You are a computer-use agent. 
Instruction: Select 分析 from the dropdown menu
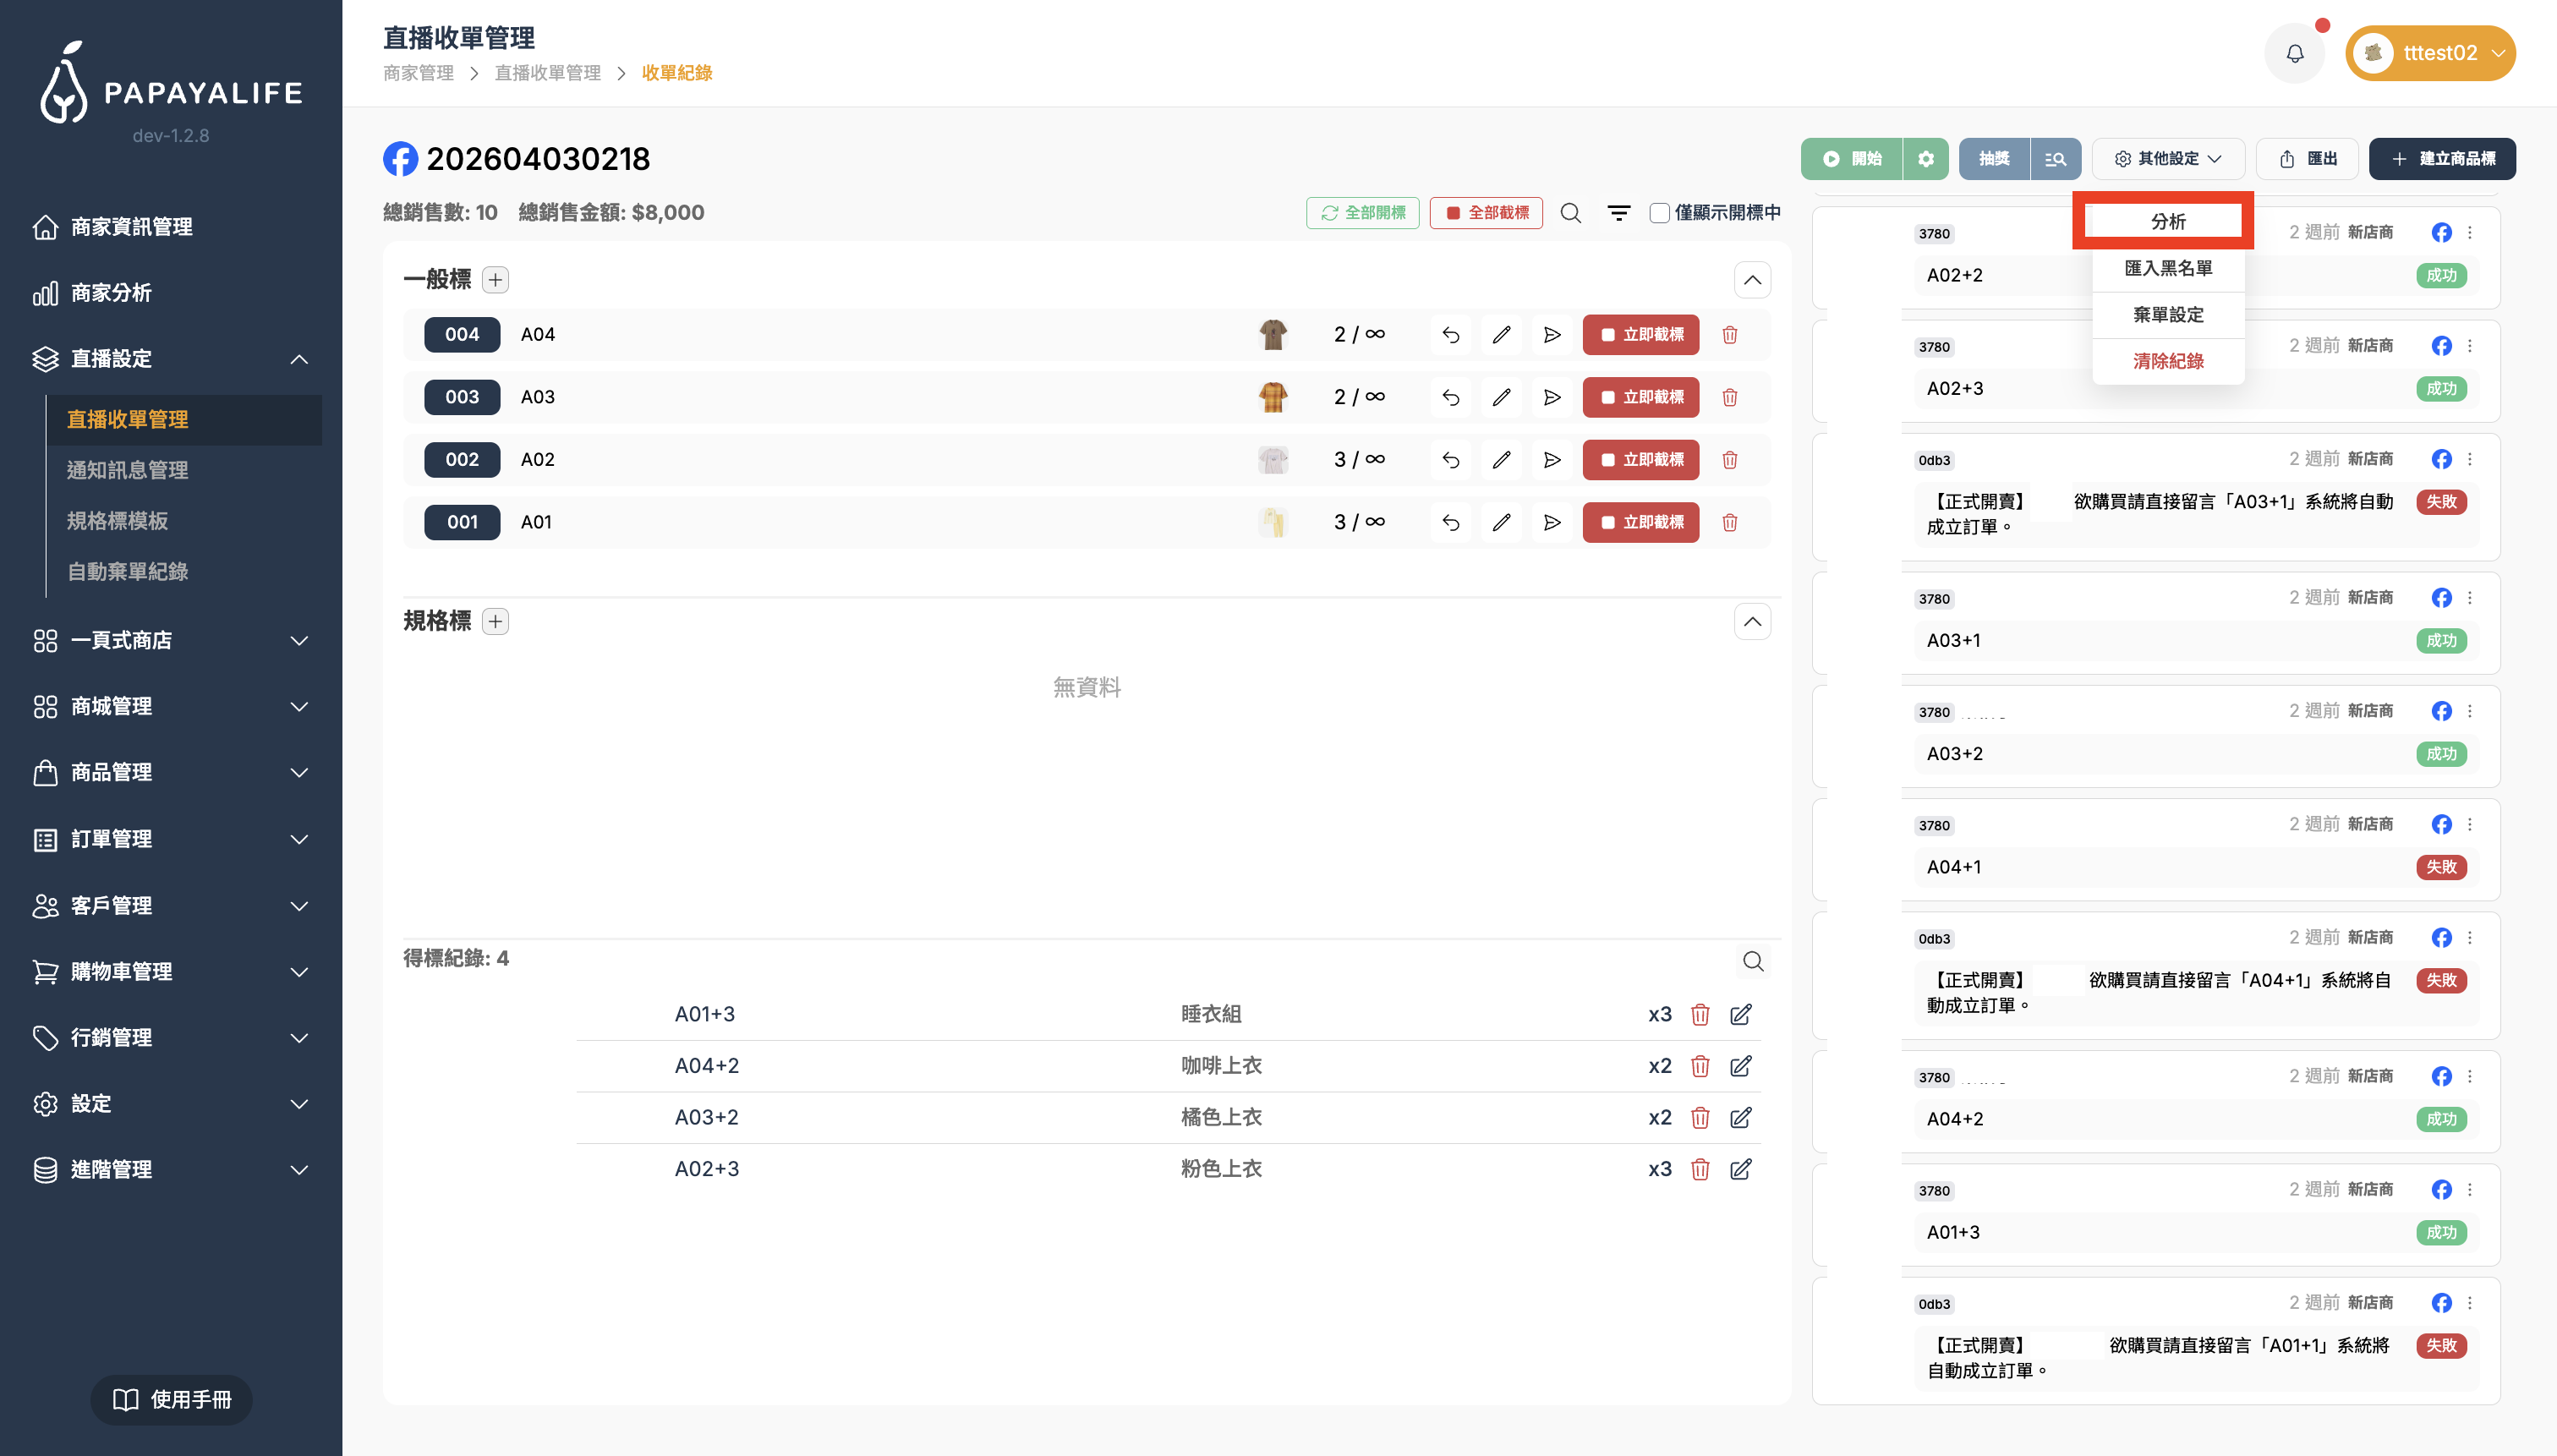tap(2167, 221)
